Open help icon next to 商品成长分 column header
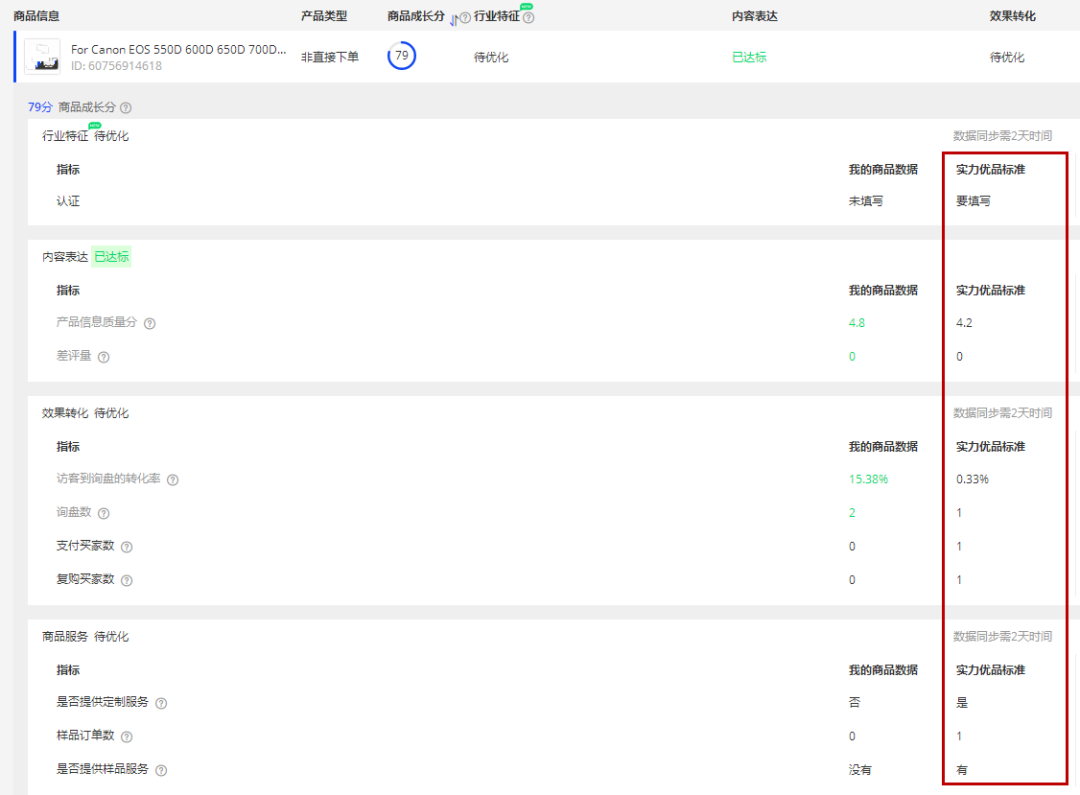 point(466,18)
